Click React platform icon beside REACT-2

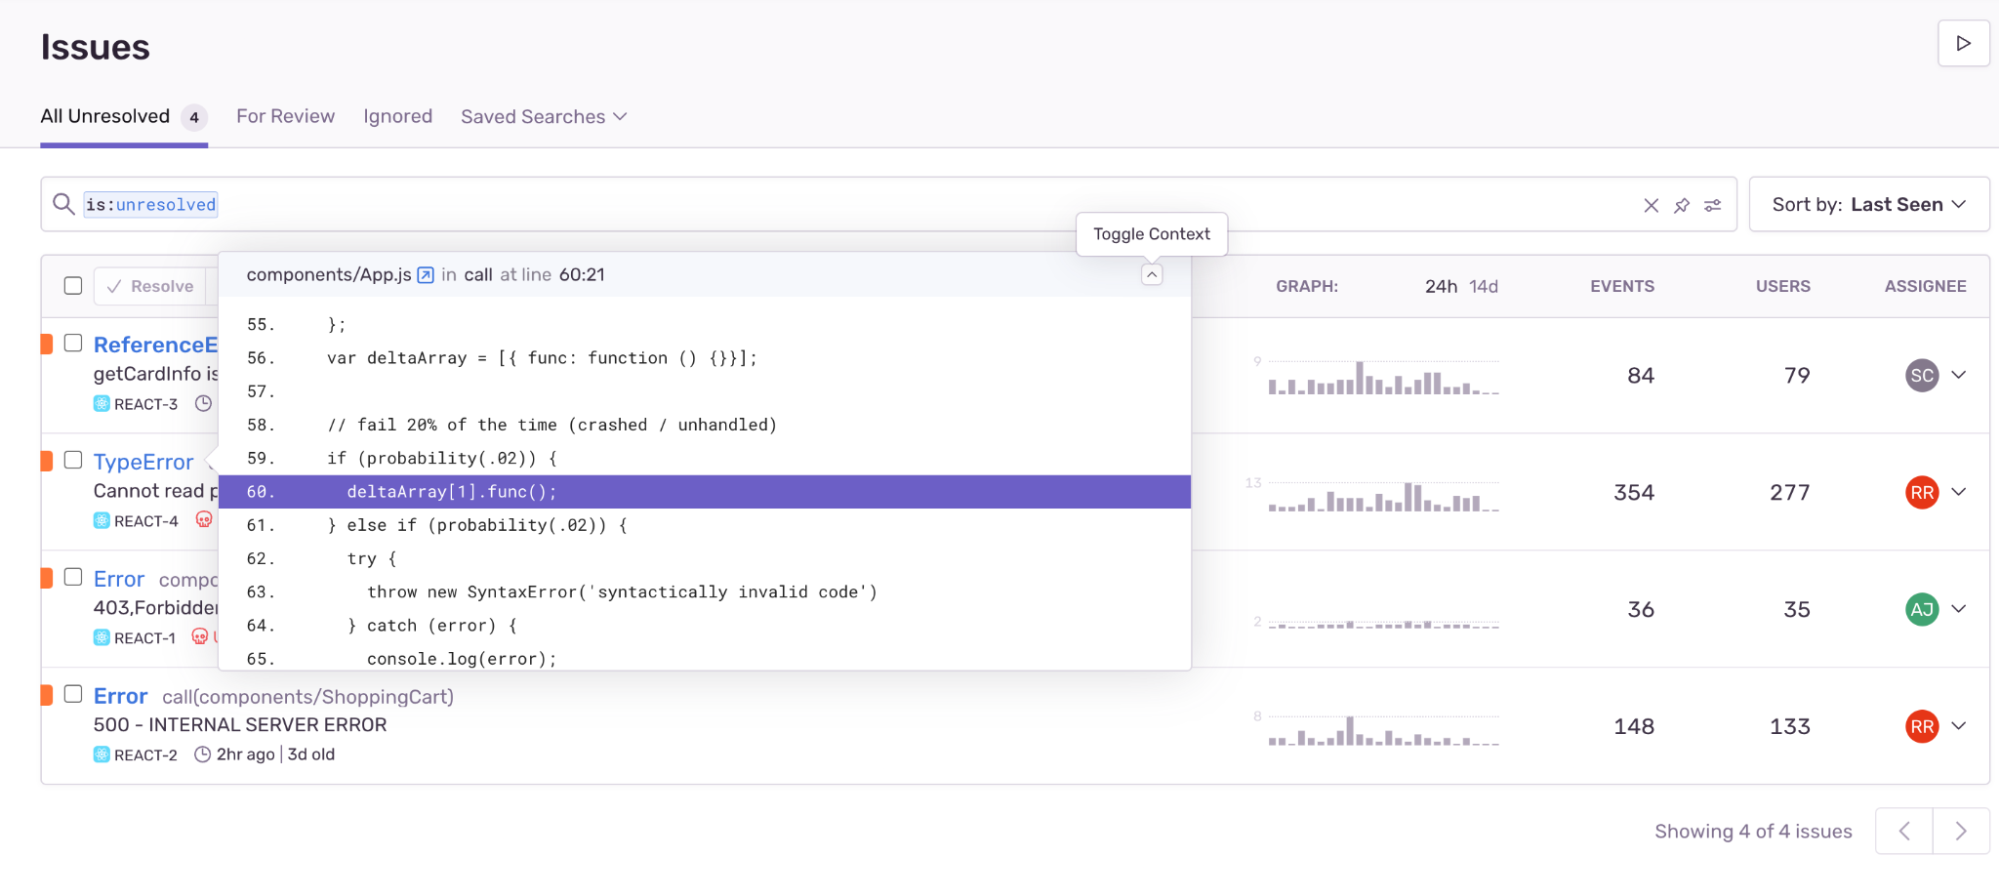click(102, 755)
